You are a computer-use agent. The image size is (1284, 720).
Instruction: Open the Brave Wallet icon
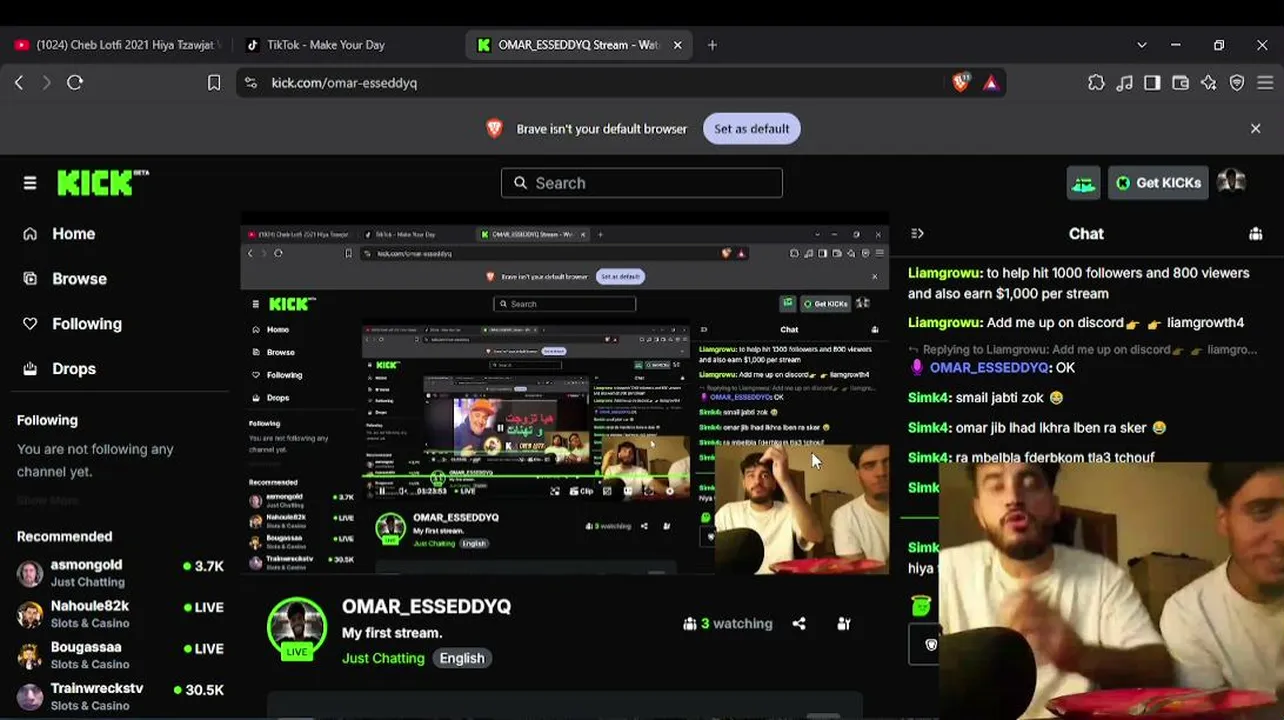(1181, 83)
